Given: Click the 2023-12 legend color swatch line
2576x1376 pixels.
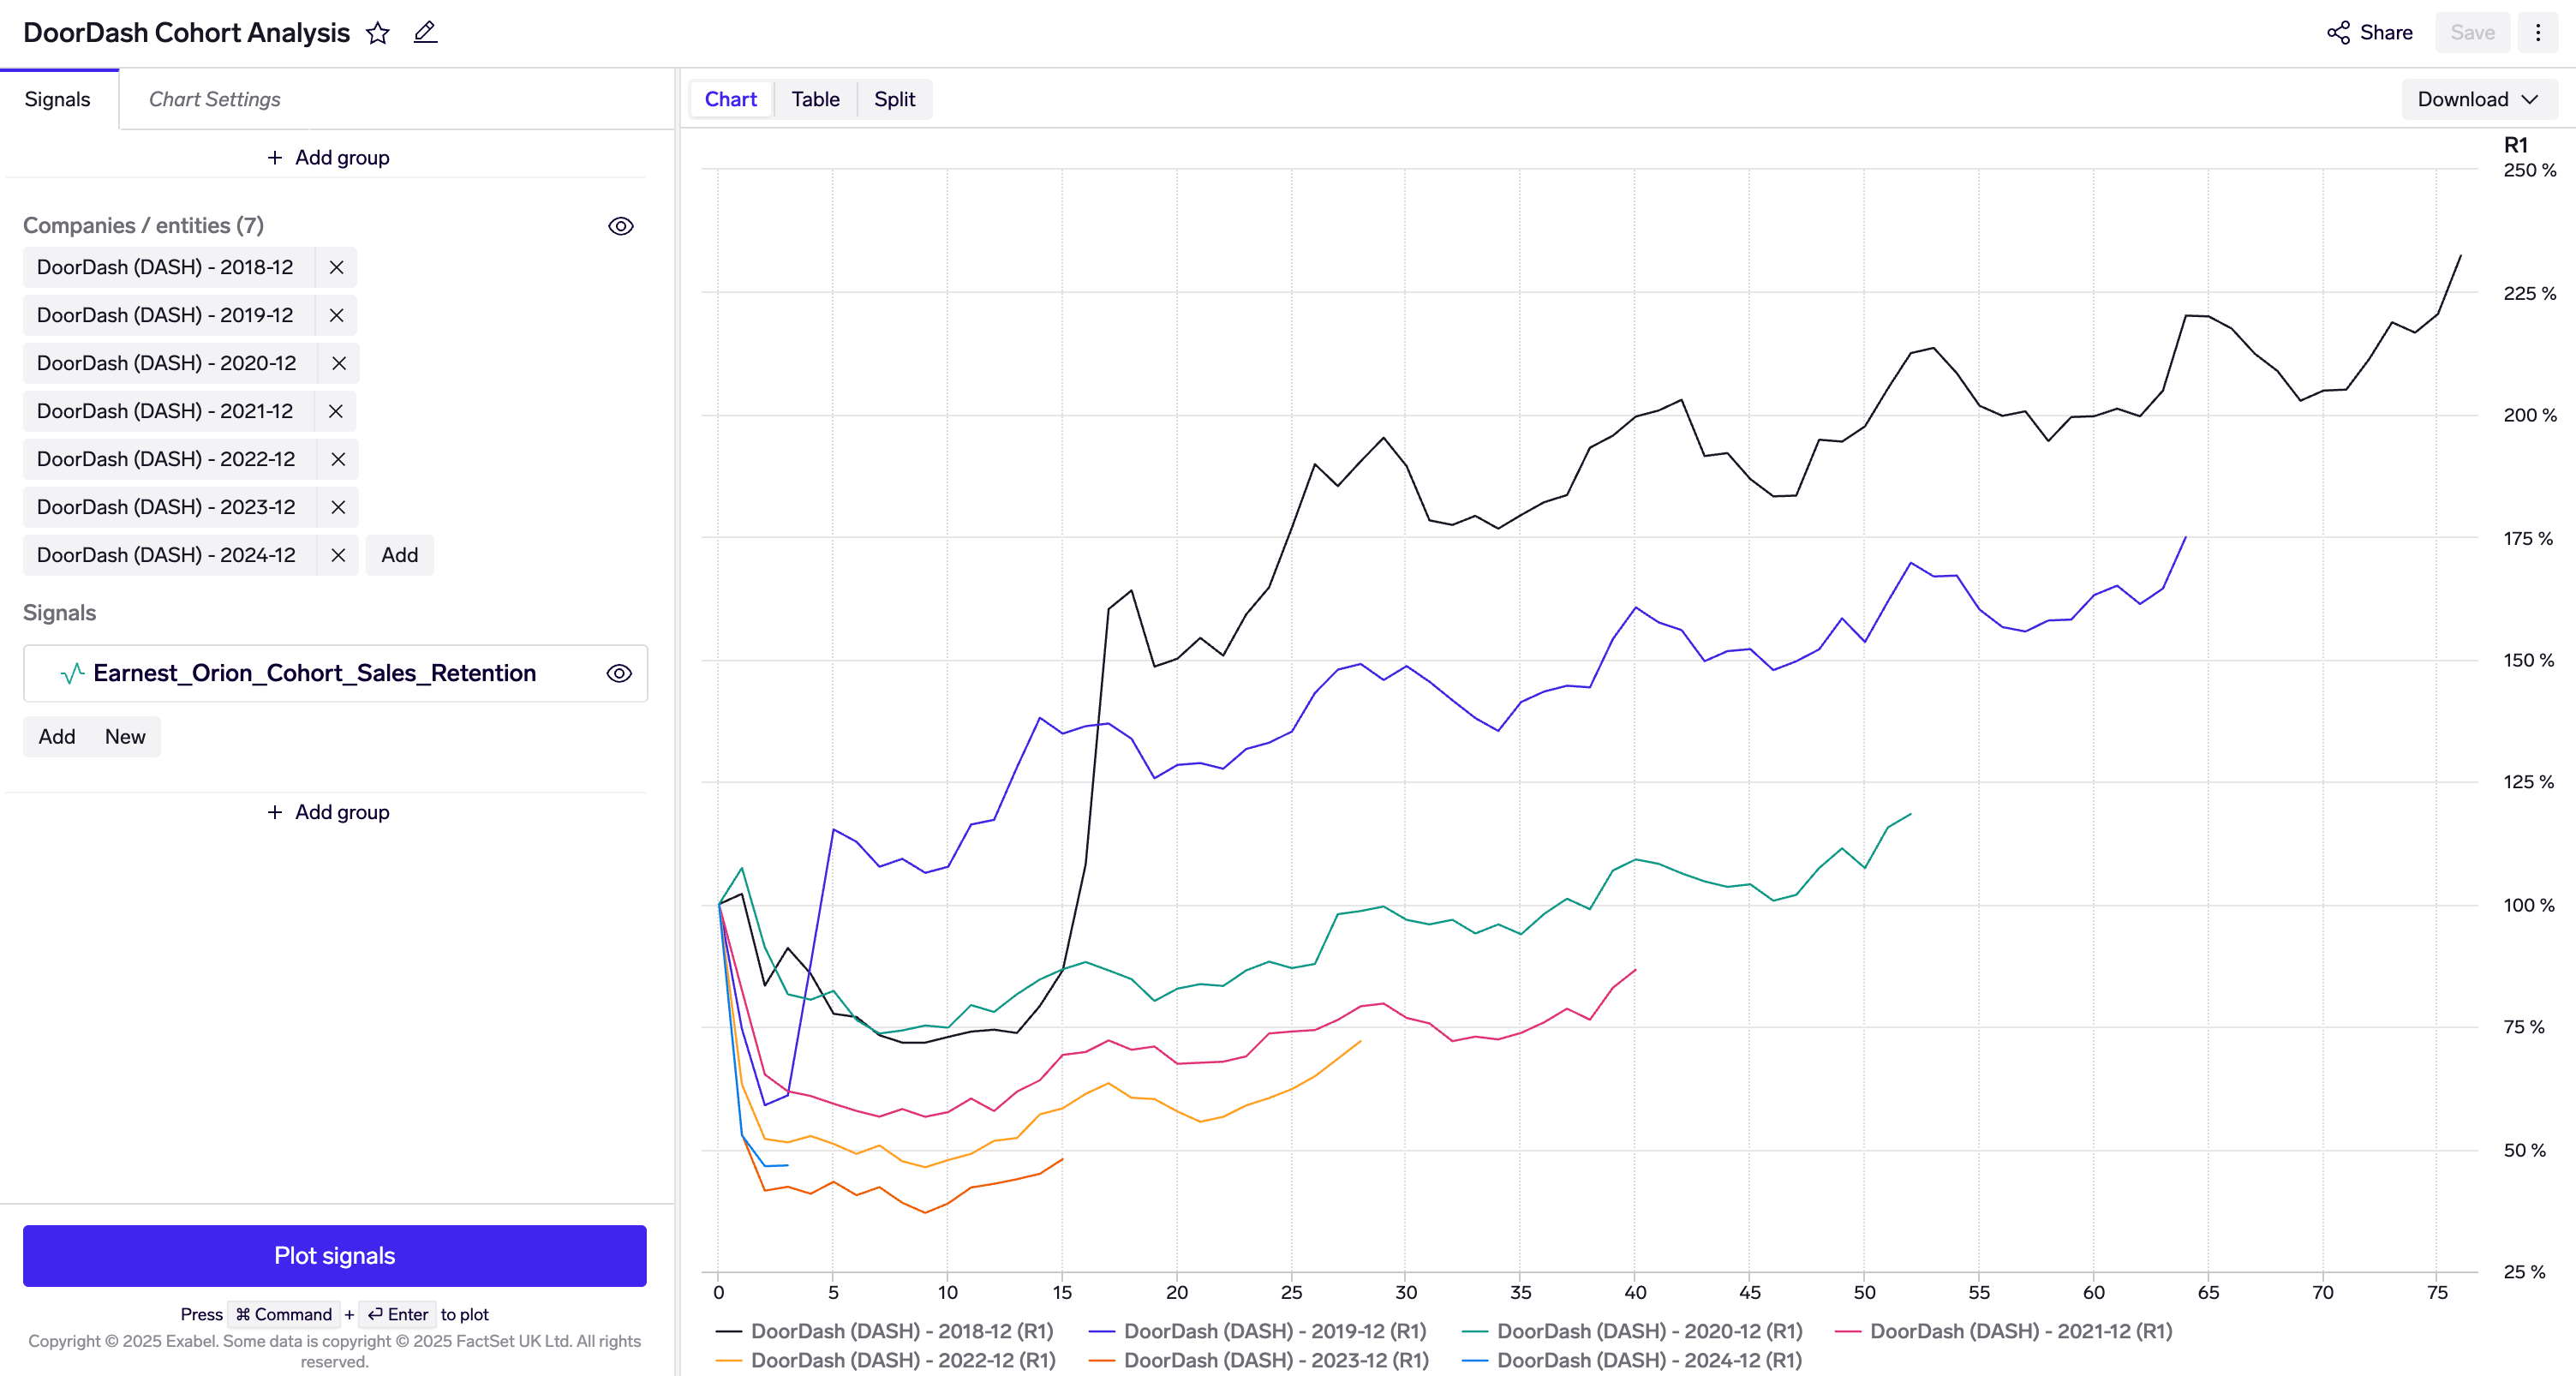Looking at the screenshot, I should [1102, 1361].
